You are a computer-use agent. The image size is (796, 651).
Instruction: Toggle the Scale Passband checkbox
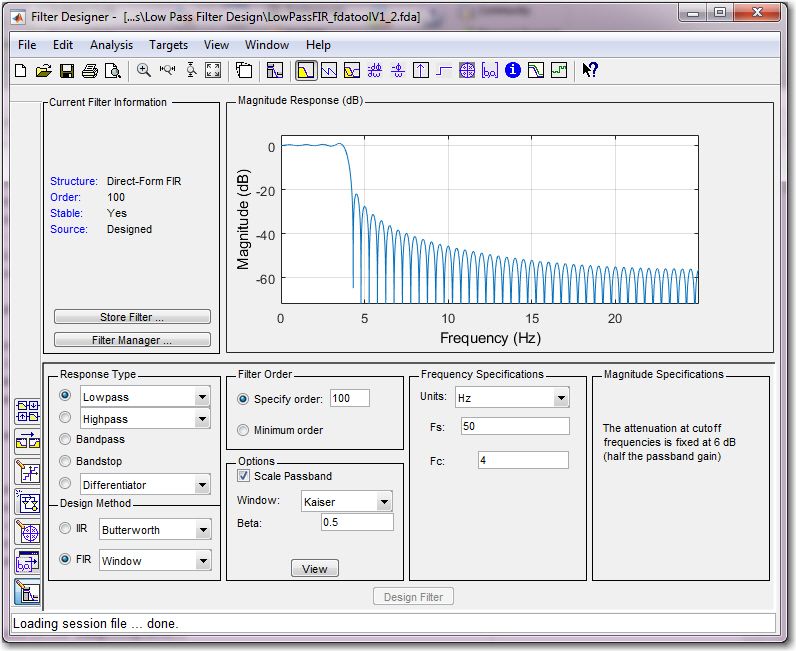(x=244, y=476)
